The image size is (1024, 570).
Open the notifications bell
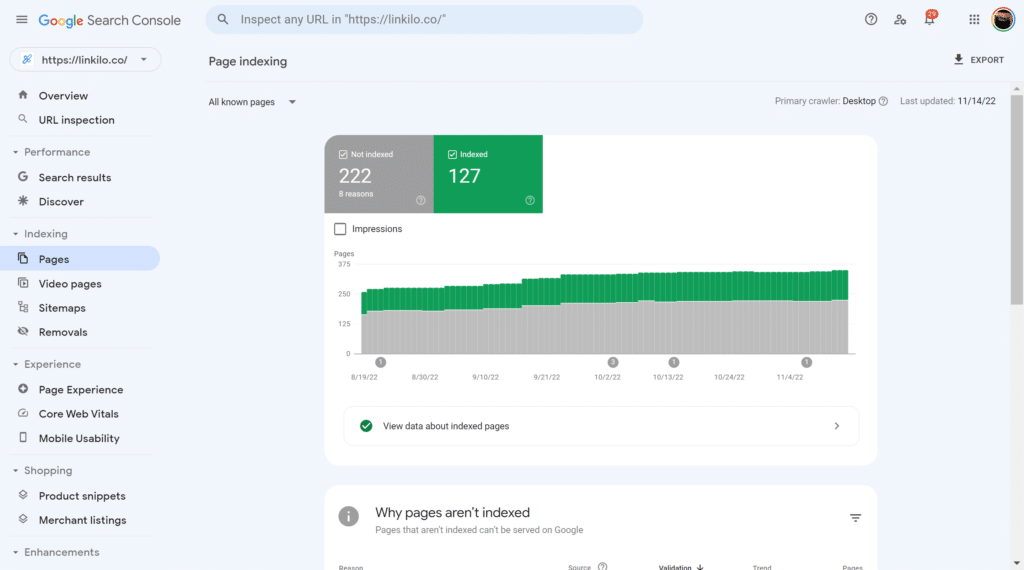point(929,19)
